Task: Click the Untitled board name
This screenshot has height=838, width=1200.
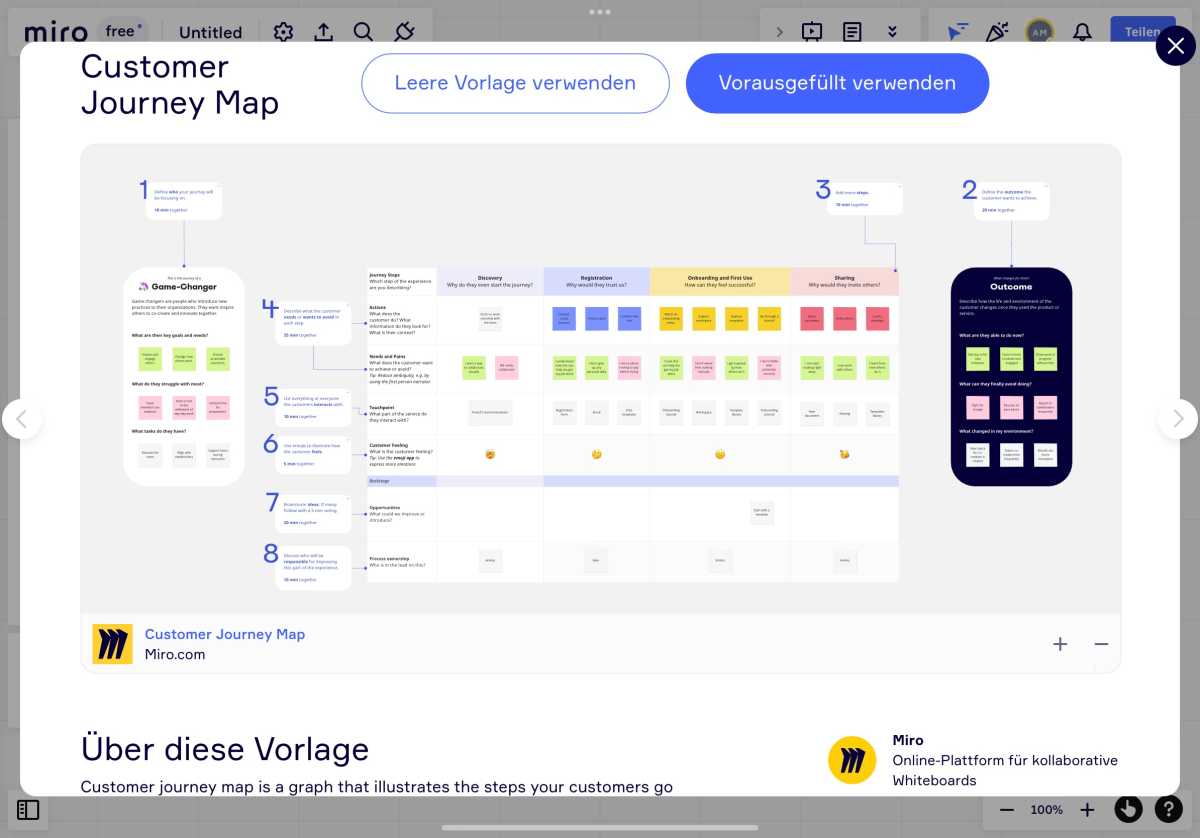Action: point(210,32)
